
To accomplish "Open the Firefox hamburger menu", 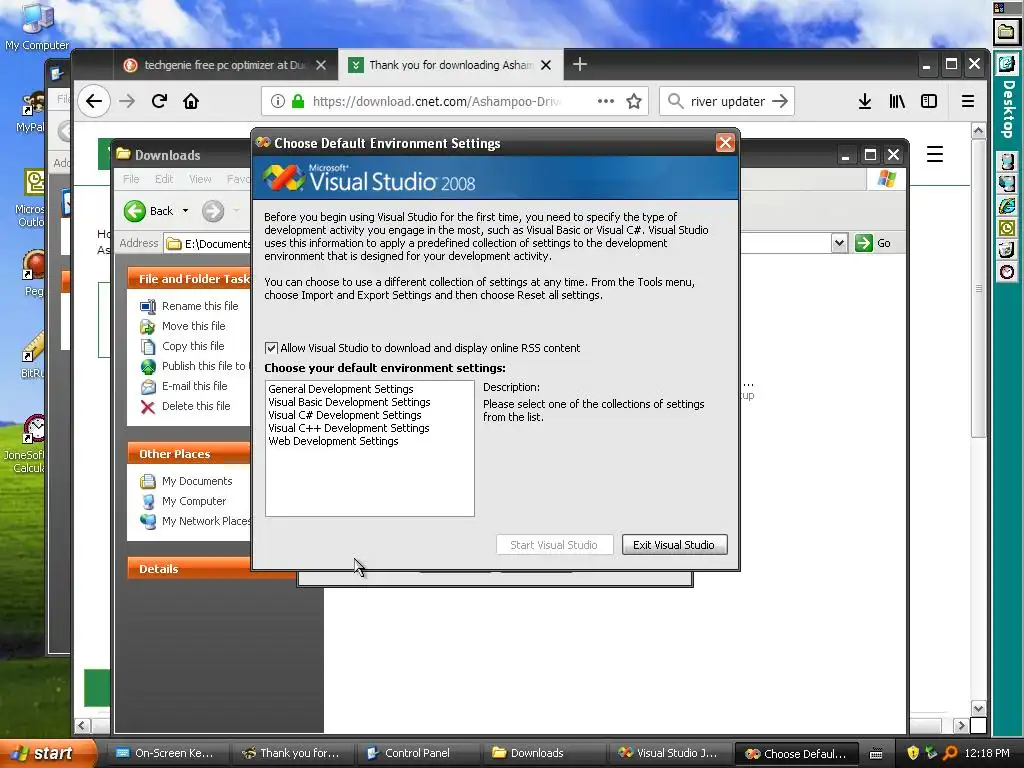I will coord(968,101).
